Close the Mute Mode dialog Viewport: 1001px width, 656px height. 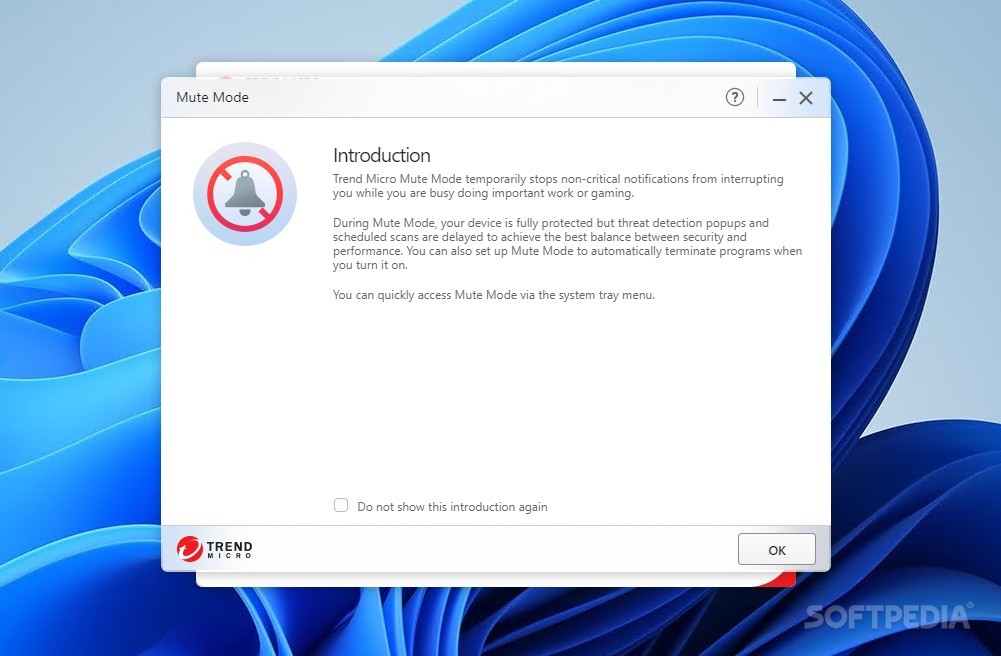click(x=806, y=98)
